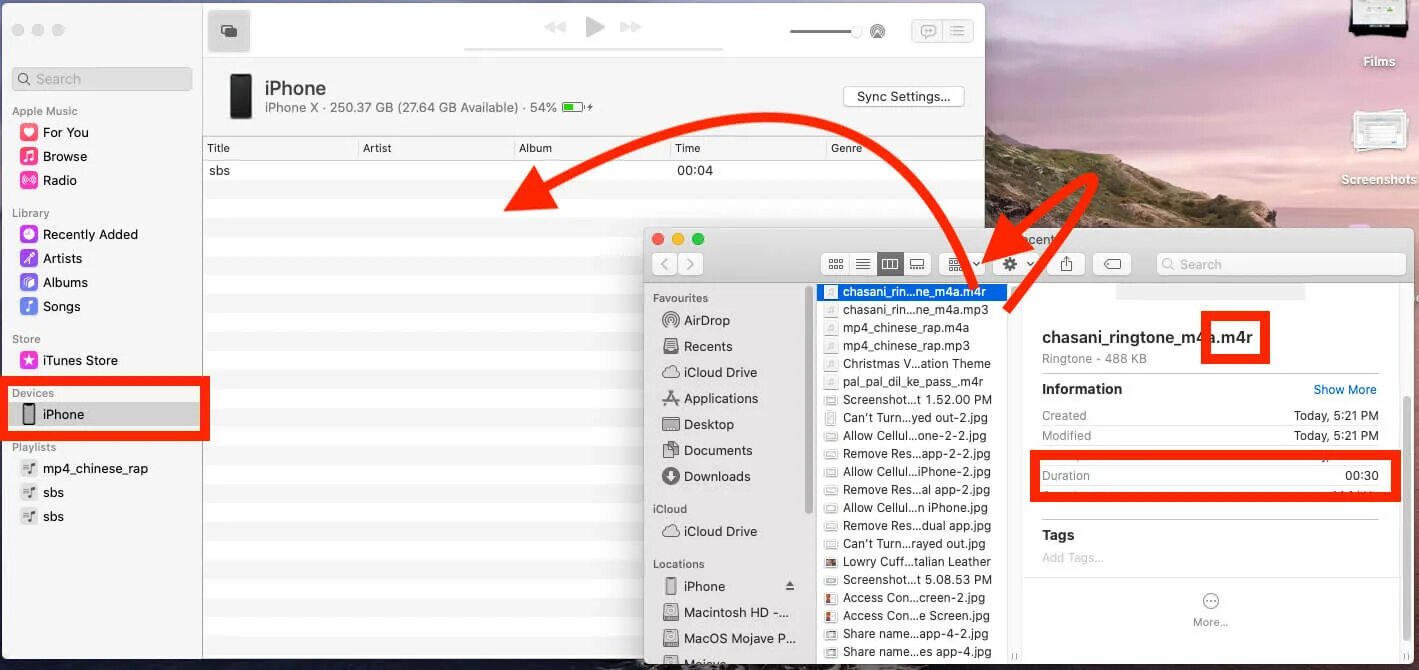Image resolution: width=1419 pixels, height=670 pixels.
Task: Select pal_pal_dil_ke_pass_.m4r file
Action: click(913, 382)
